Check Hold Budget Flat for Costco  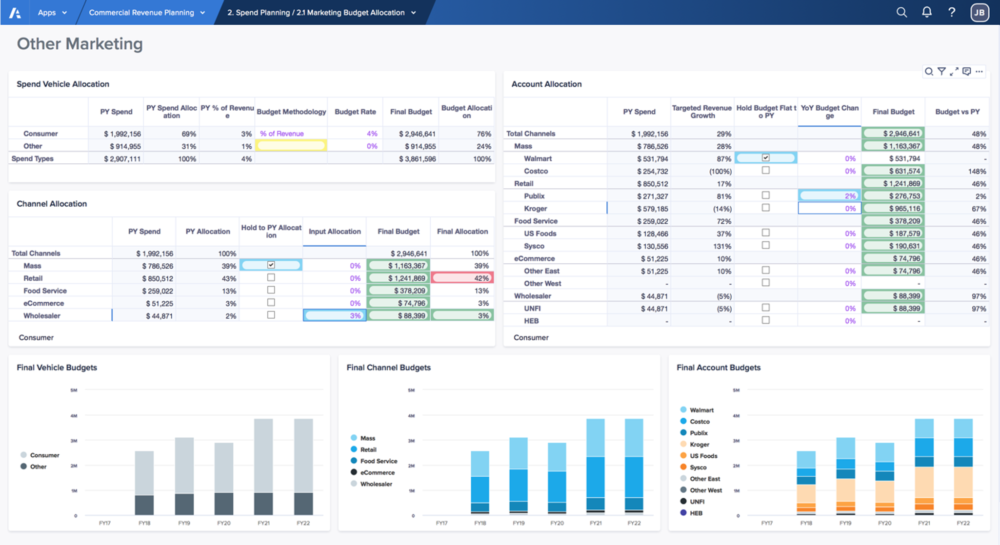pos(765,170)
